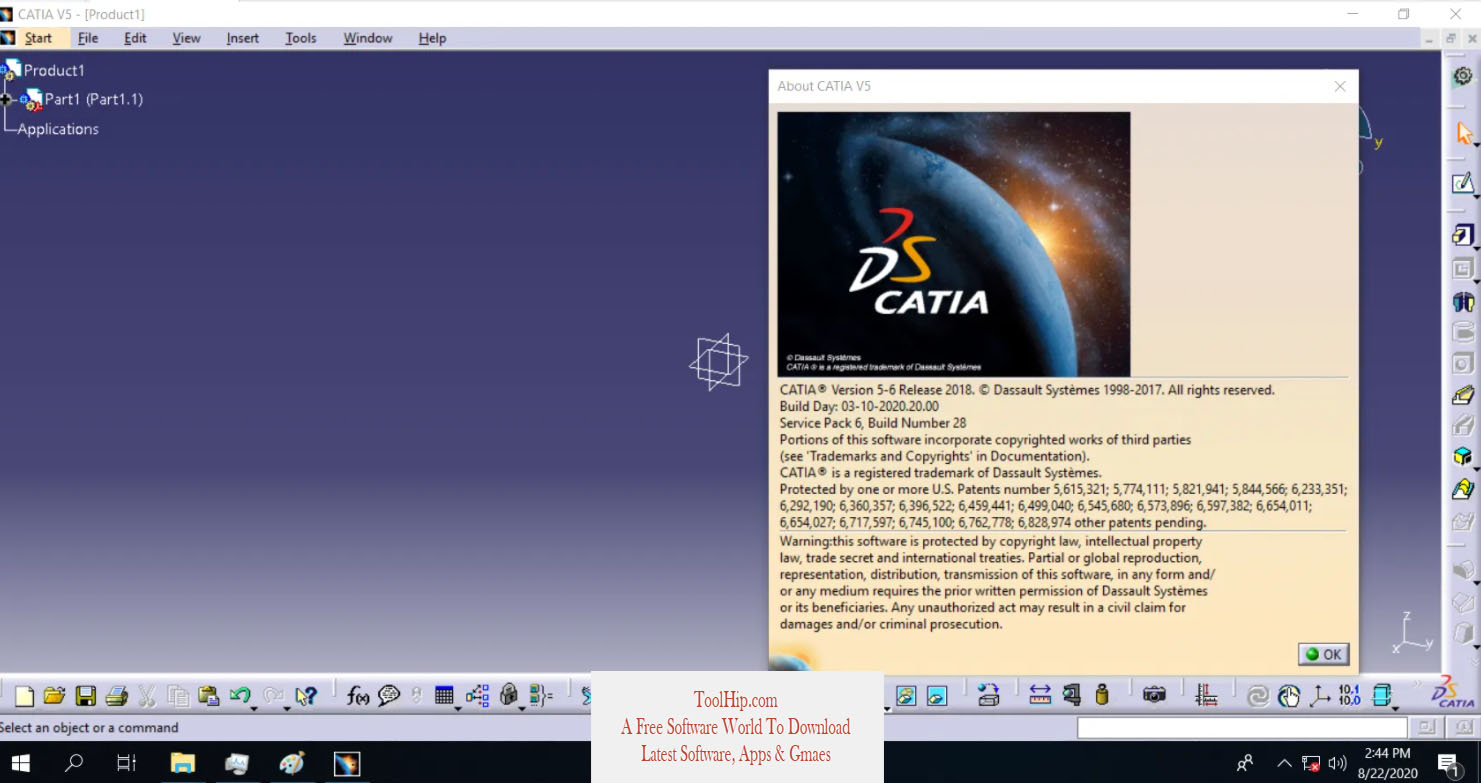
Task: Open the notification center icon
Action: pos(1449,765)
